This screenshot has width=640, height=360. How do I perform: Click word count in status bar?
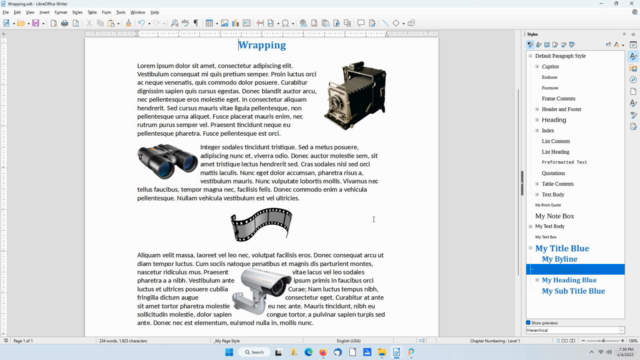(x=123, y=341)
